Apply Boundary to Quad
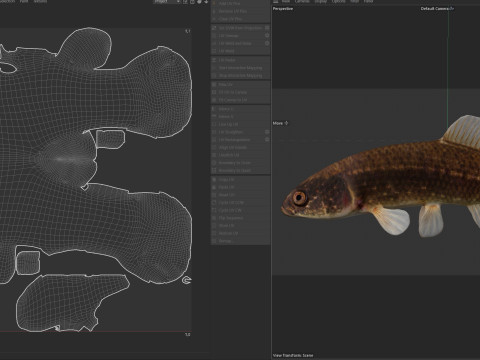 tap(240, 170)
